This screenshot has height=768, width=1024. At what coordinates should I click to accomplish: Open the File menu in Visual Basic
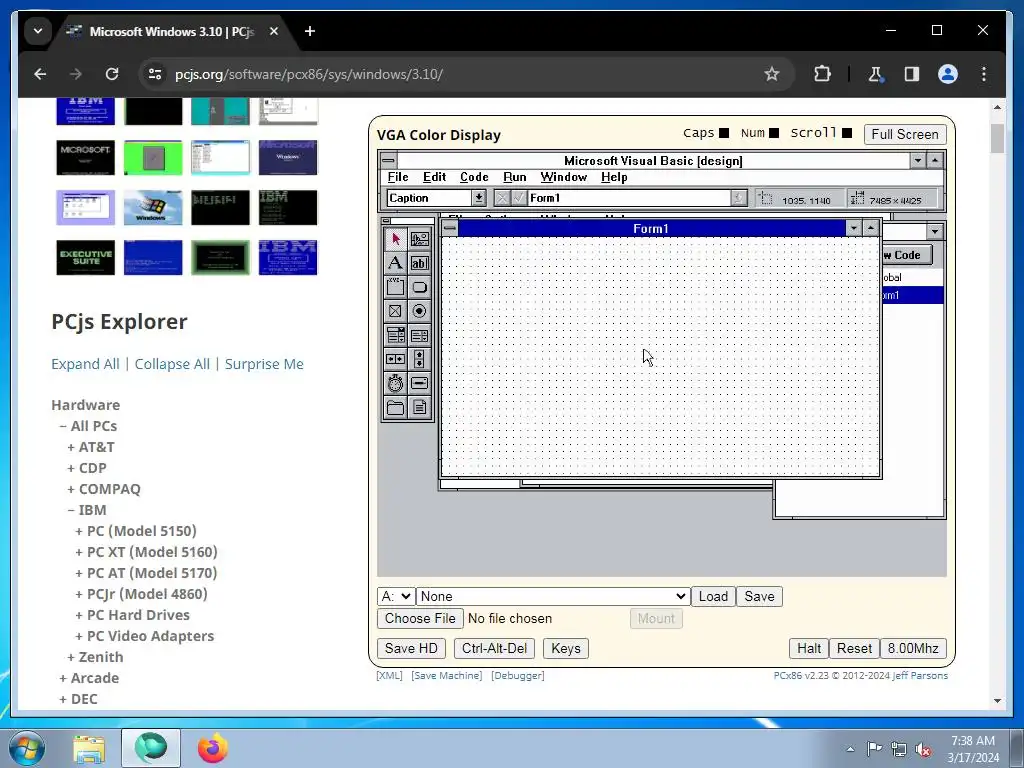(x=398, y=177)
